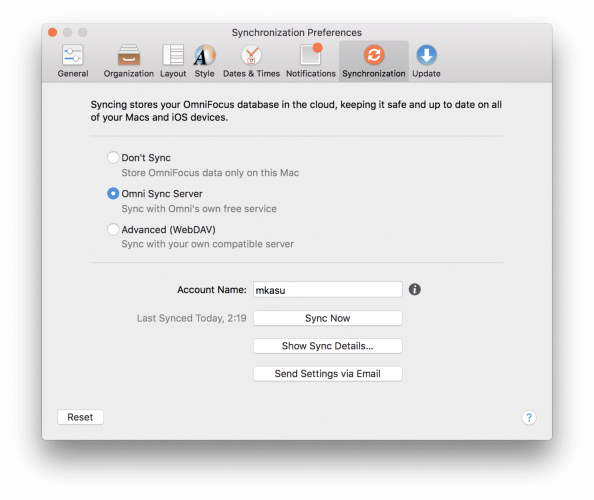The width and height of the screenshot is (594, 500).
Task: Open the Organization preferences pane
Action: [129, 55]
